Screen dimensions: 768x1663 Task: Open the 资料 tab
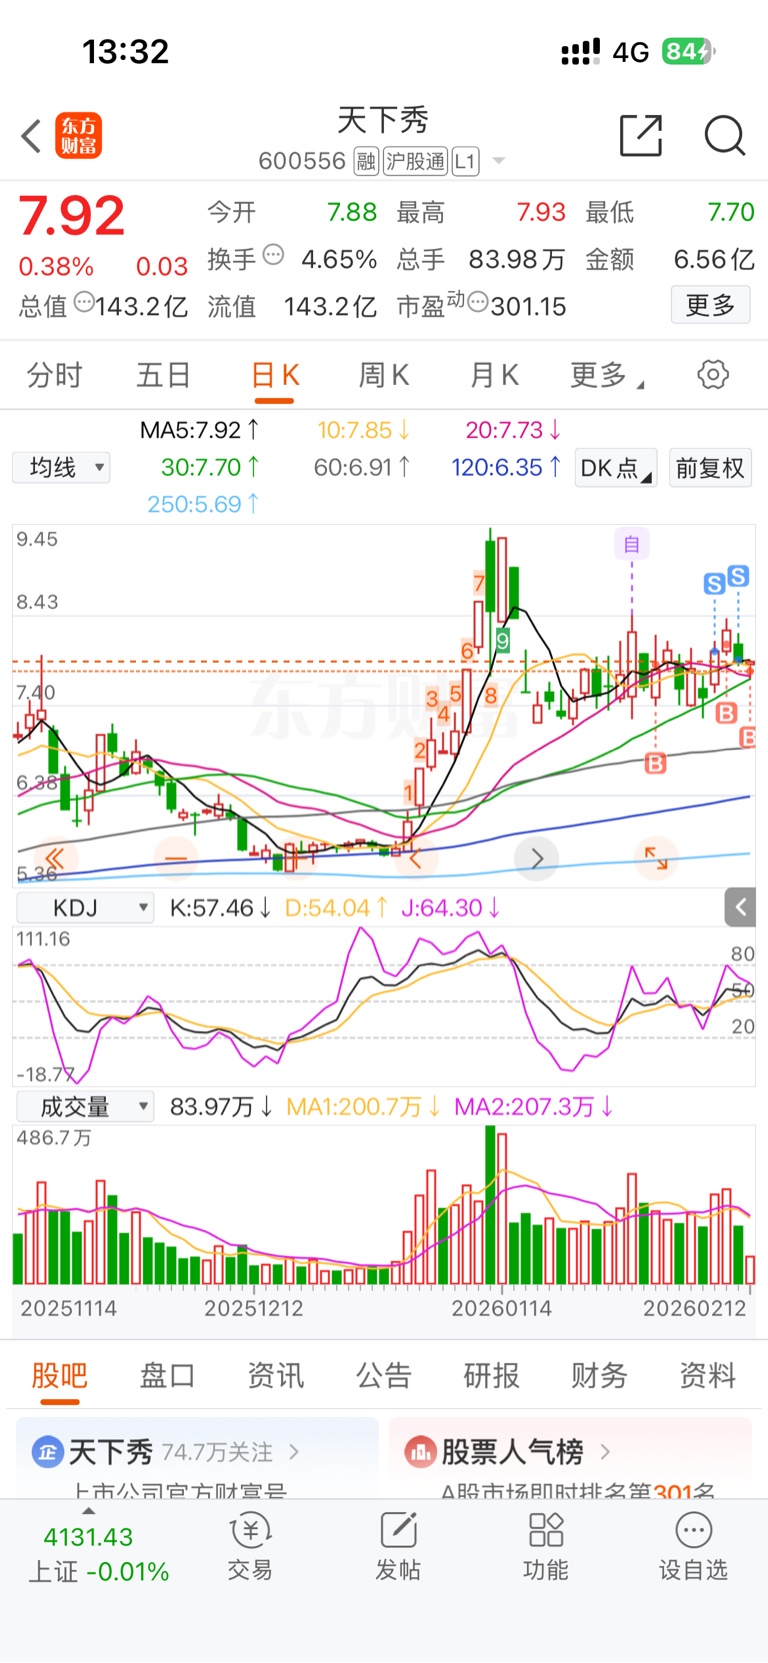(707, 1375)
